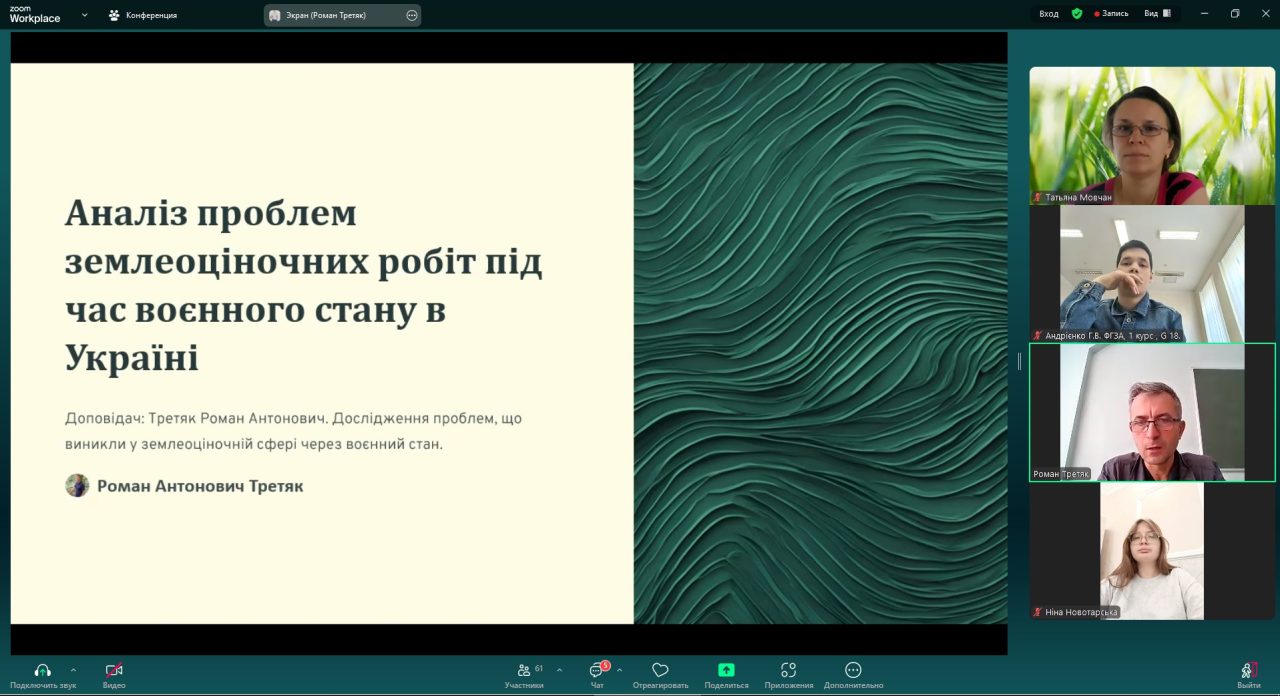Open the Дополнительно more options menu
This screenshot has height=696, width=1280.
pos(853,670)
